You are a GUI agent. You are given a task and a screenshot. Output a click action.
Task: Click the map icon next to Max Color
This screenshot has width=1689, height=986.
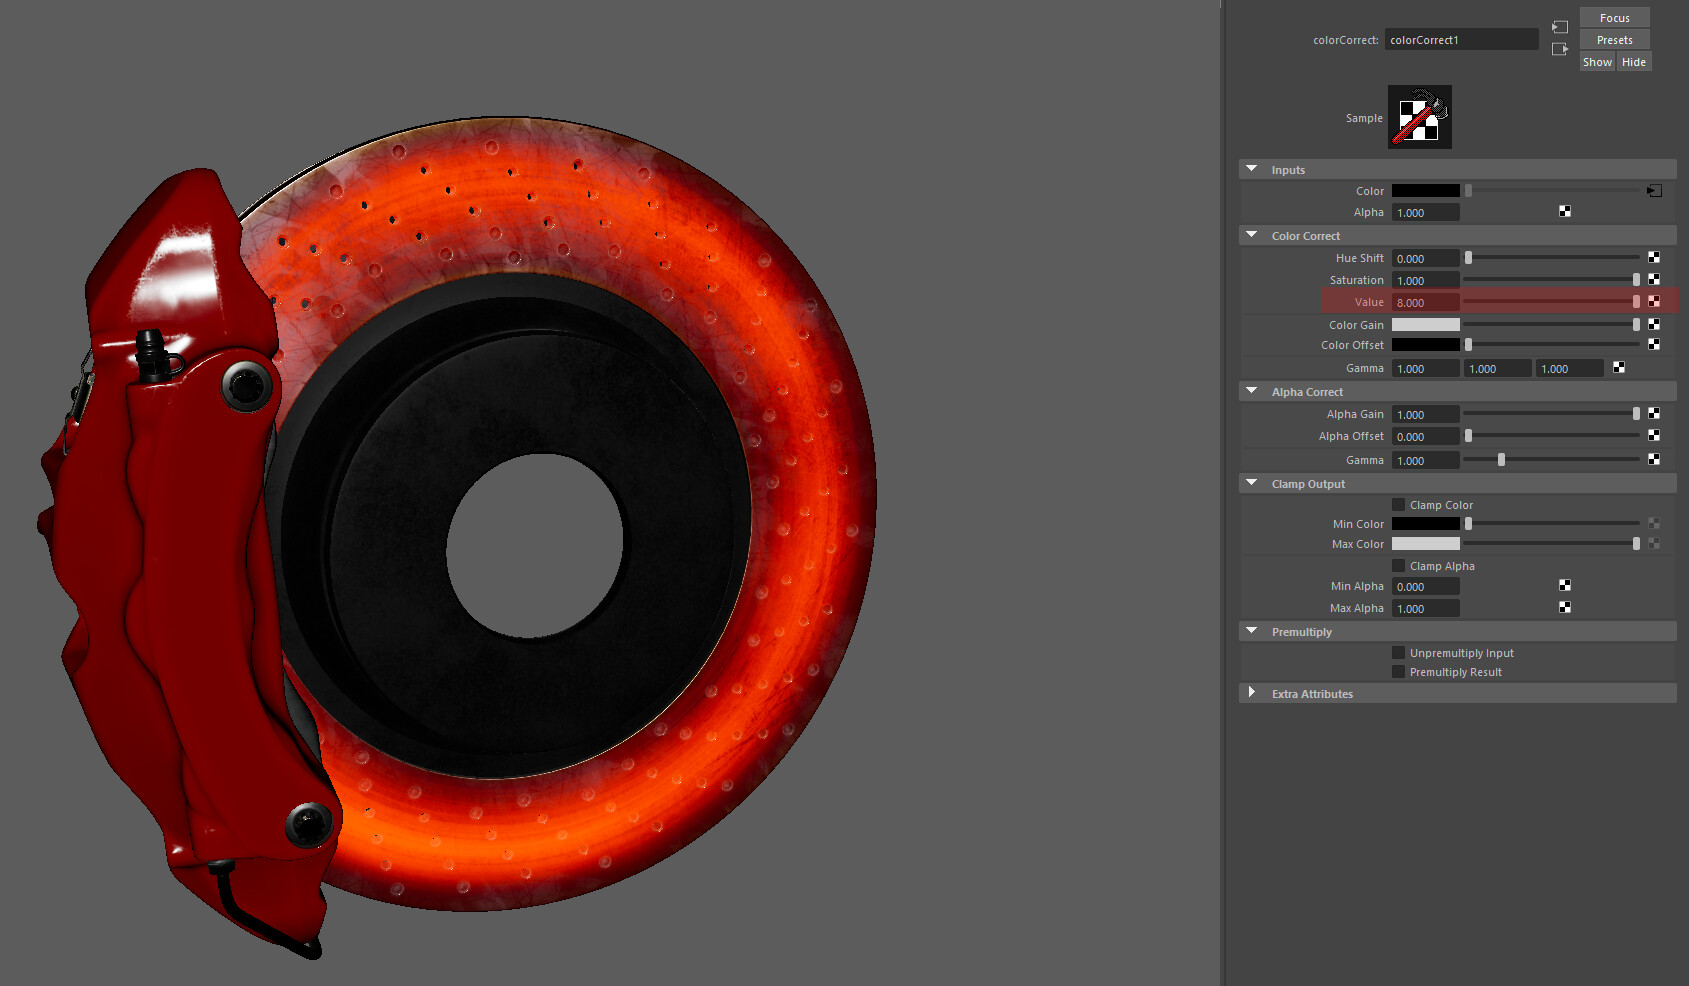[1654, 543]
